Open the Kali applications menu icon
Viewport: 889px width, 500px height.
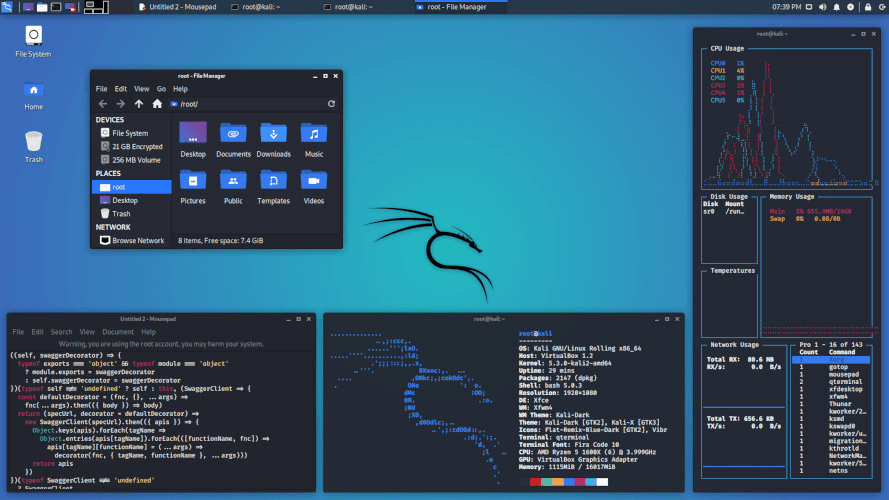click(9, 7)
